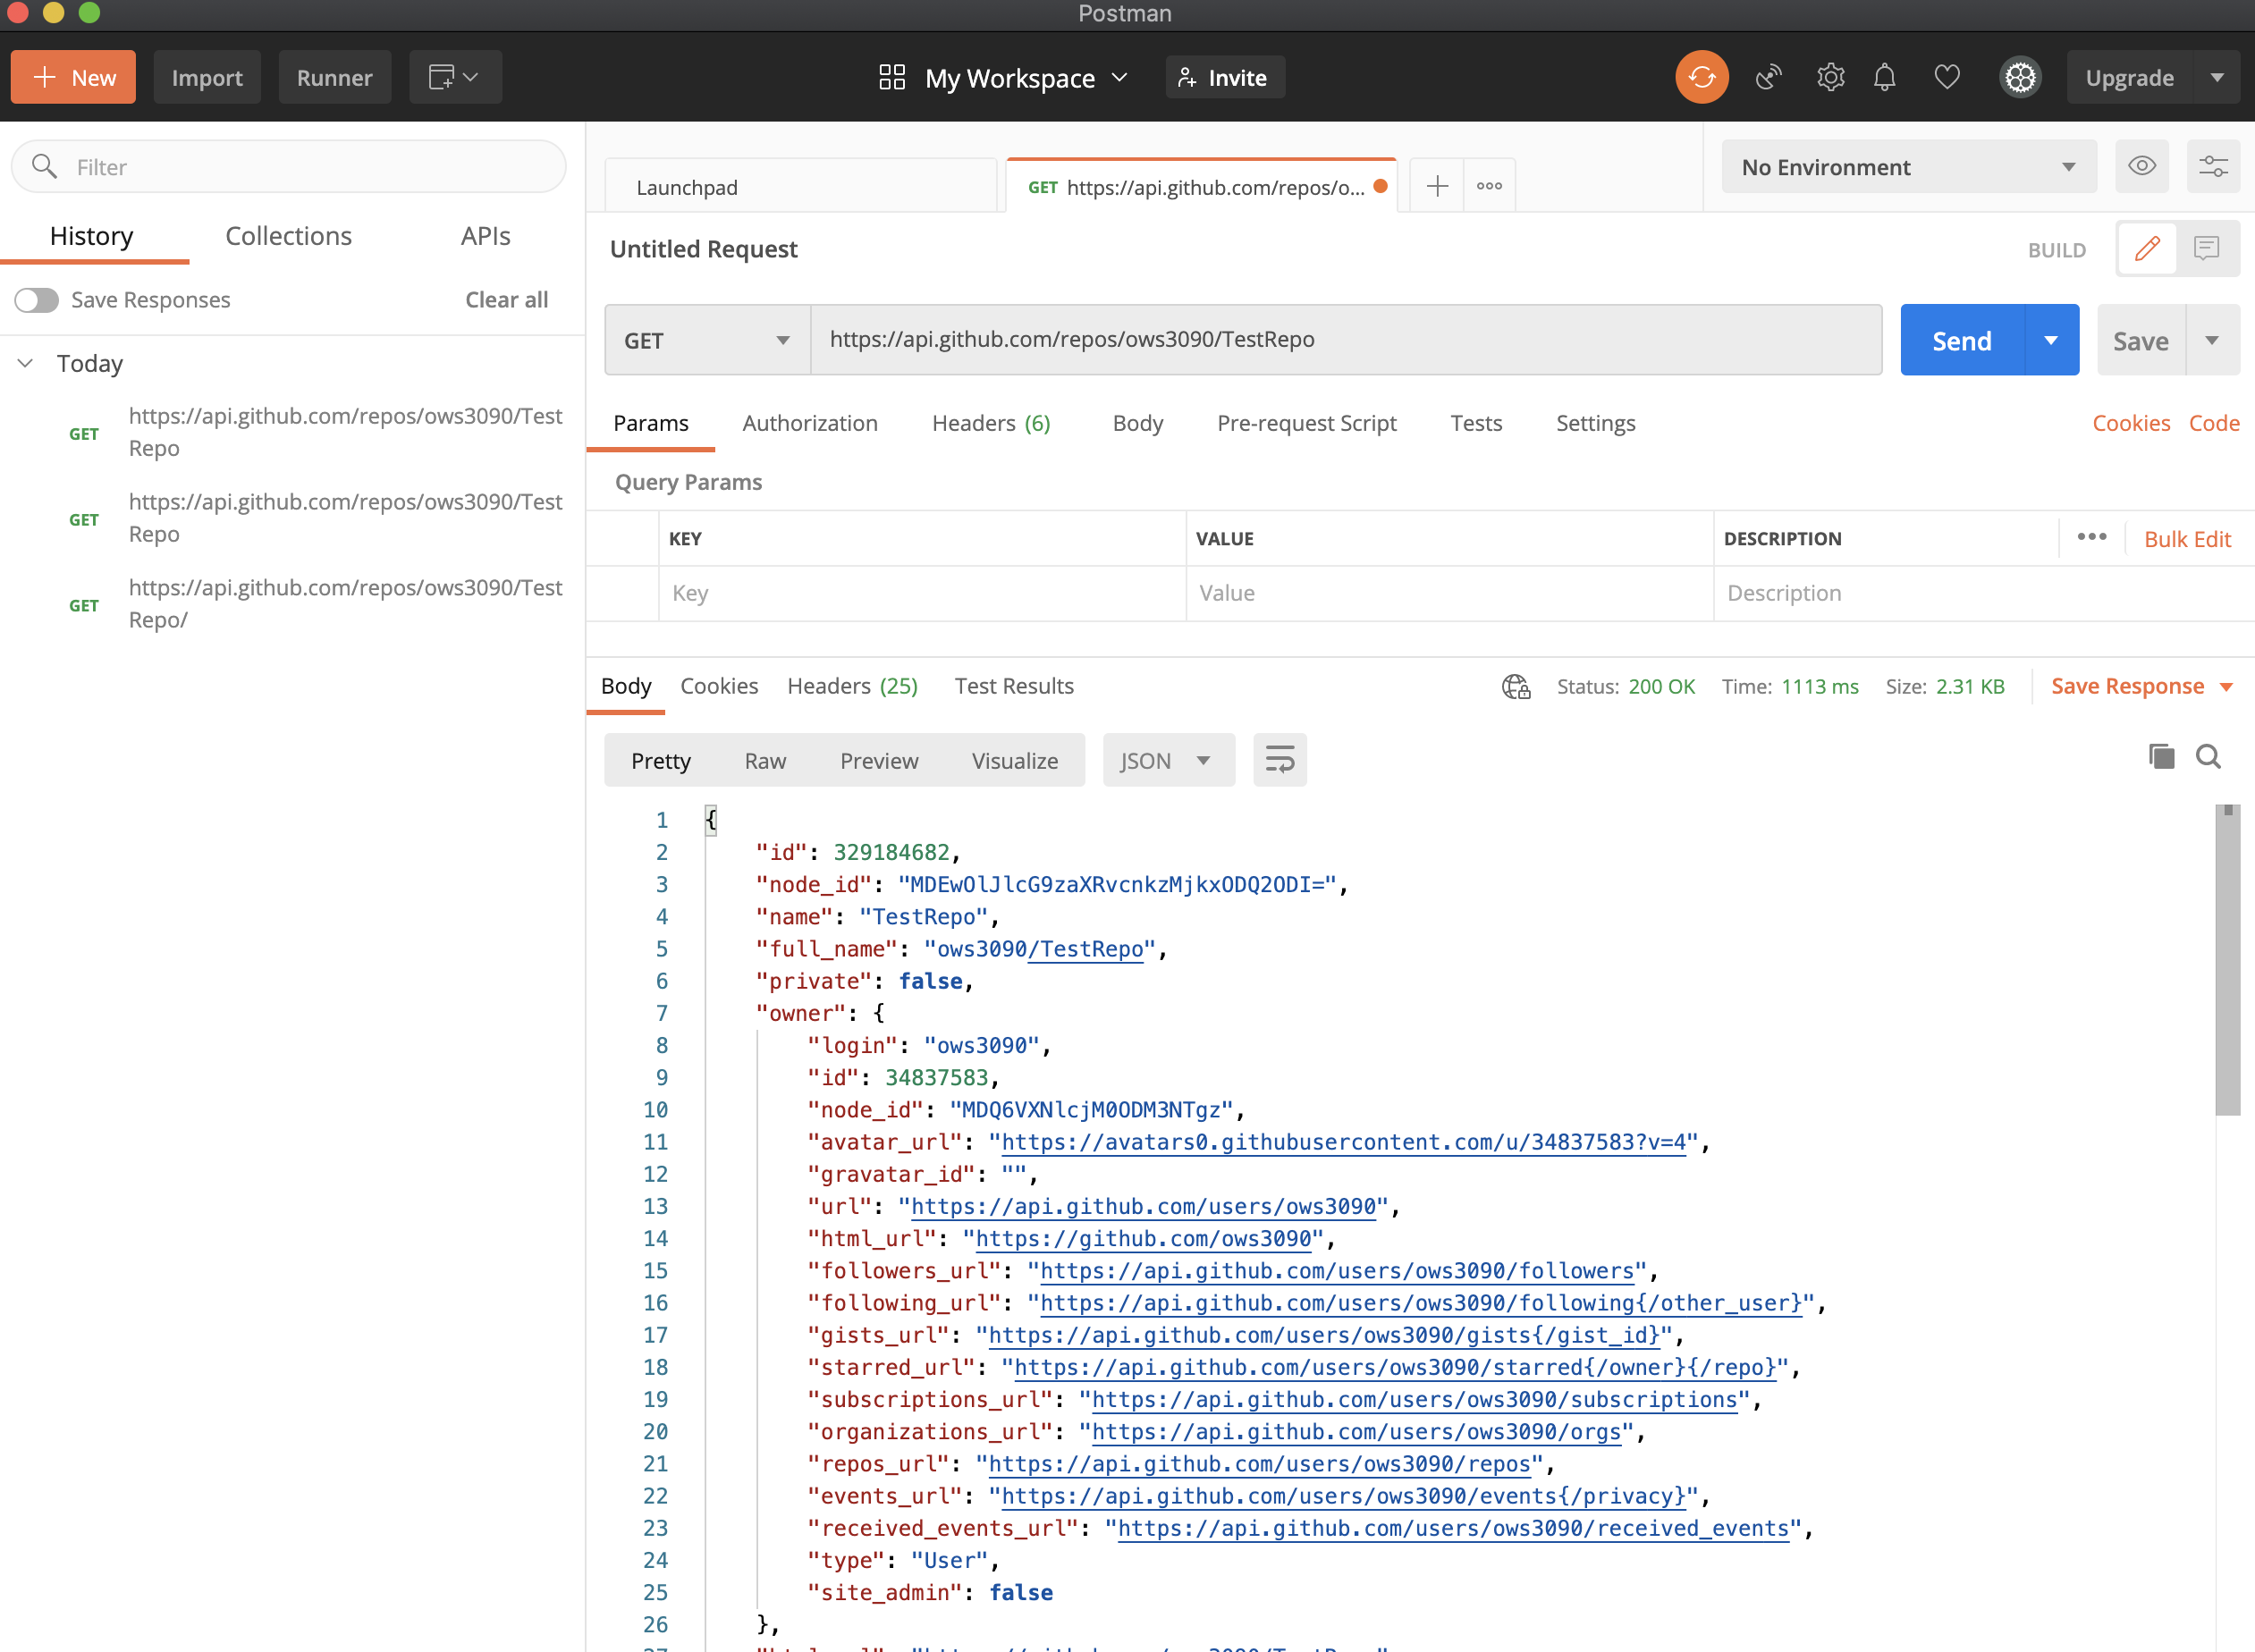Click the blue Send button
This screenshot has height=1652, width=2255.
1961,341
